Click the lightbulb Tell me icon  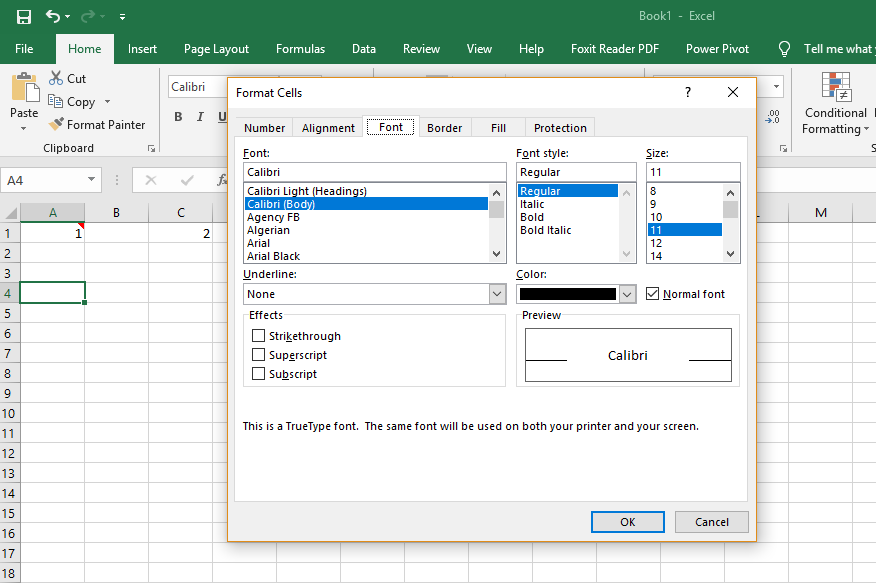click(784, 49)
